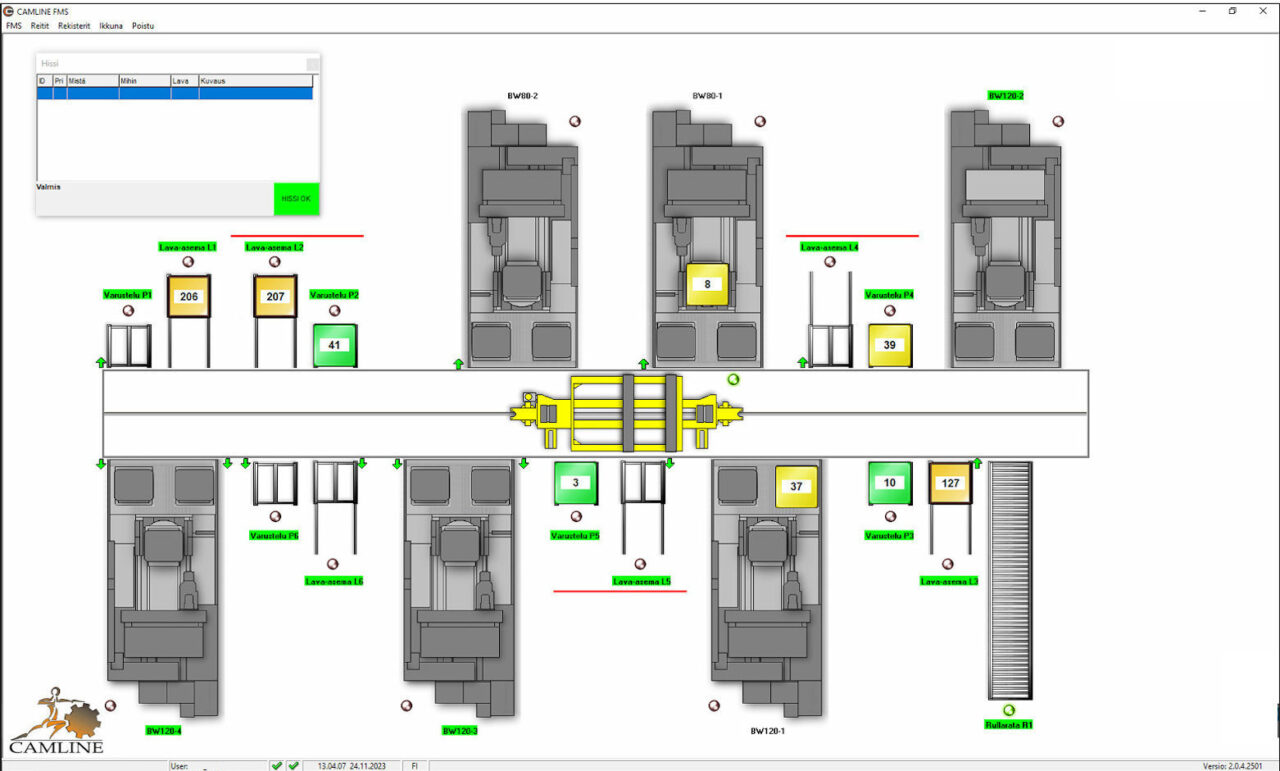Select pallet 207 at Lava-asema L2

pos(275,297)
